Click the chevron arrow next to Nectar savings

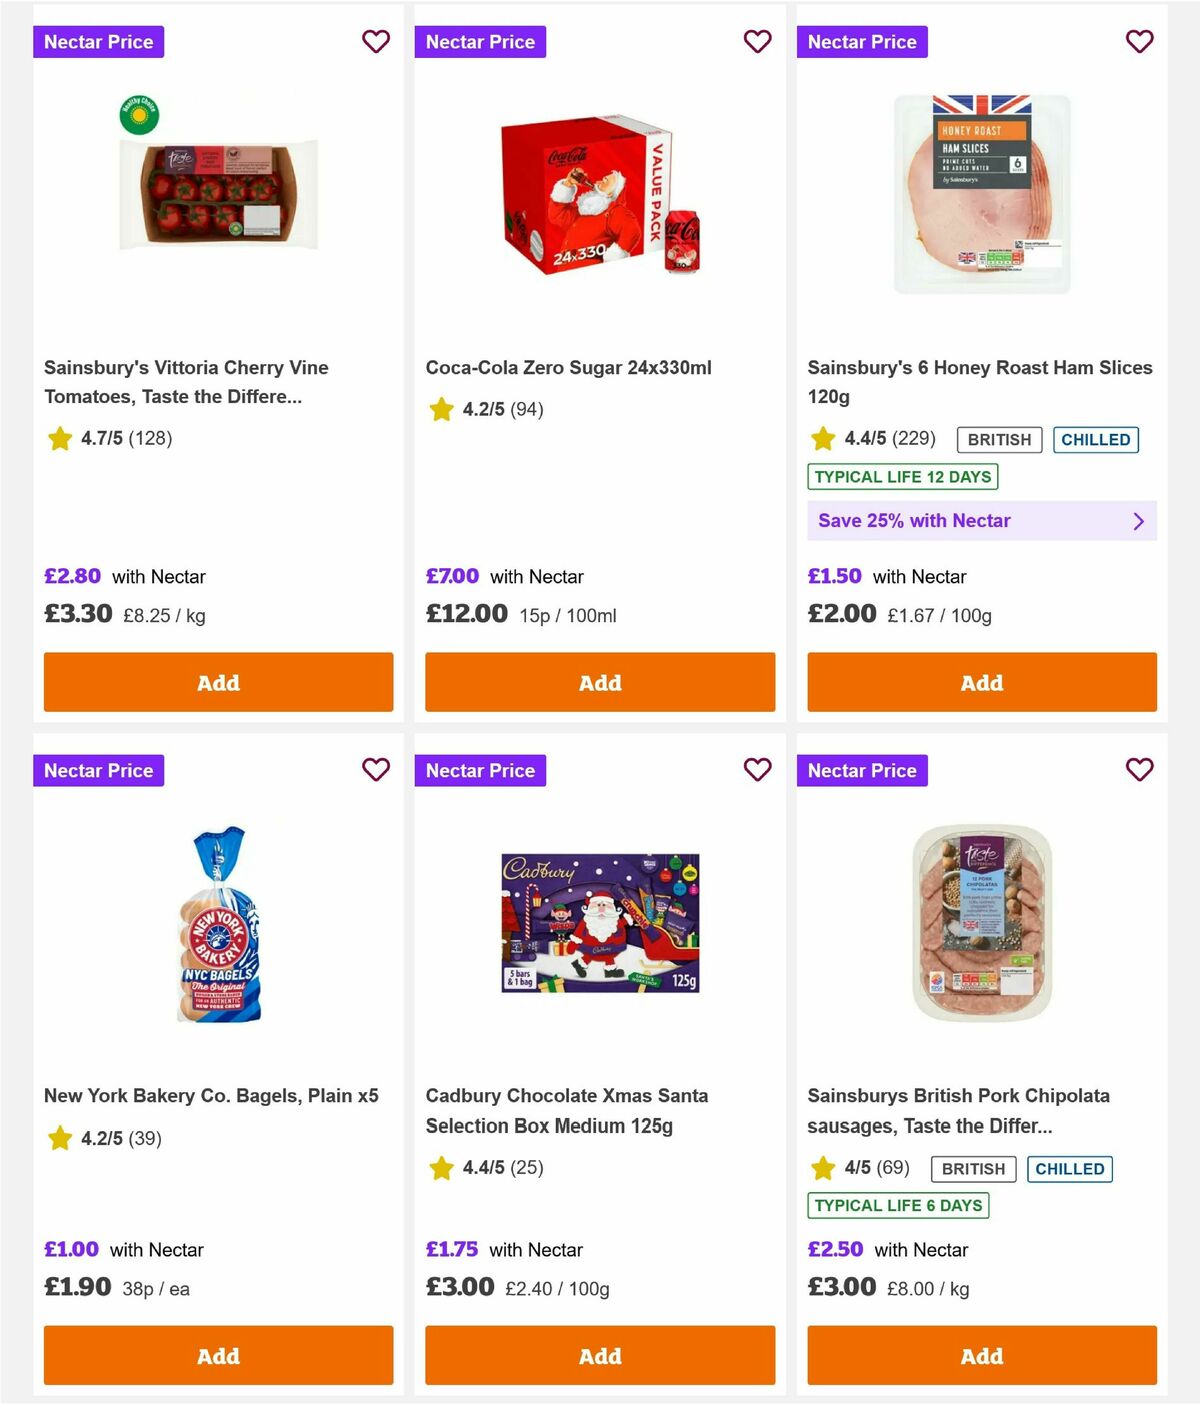click(1138, 521)
